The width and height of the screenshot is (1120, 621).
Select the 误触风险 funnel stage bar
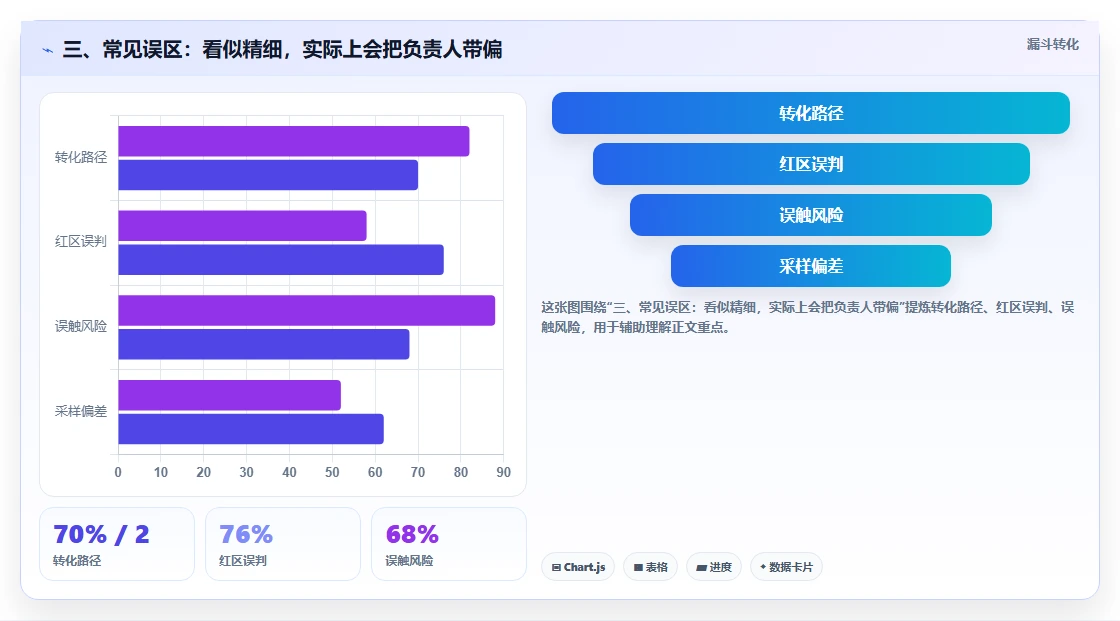pos(811,215)
